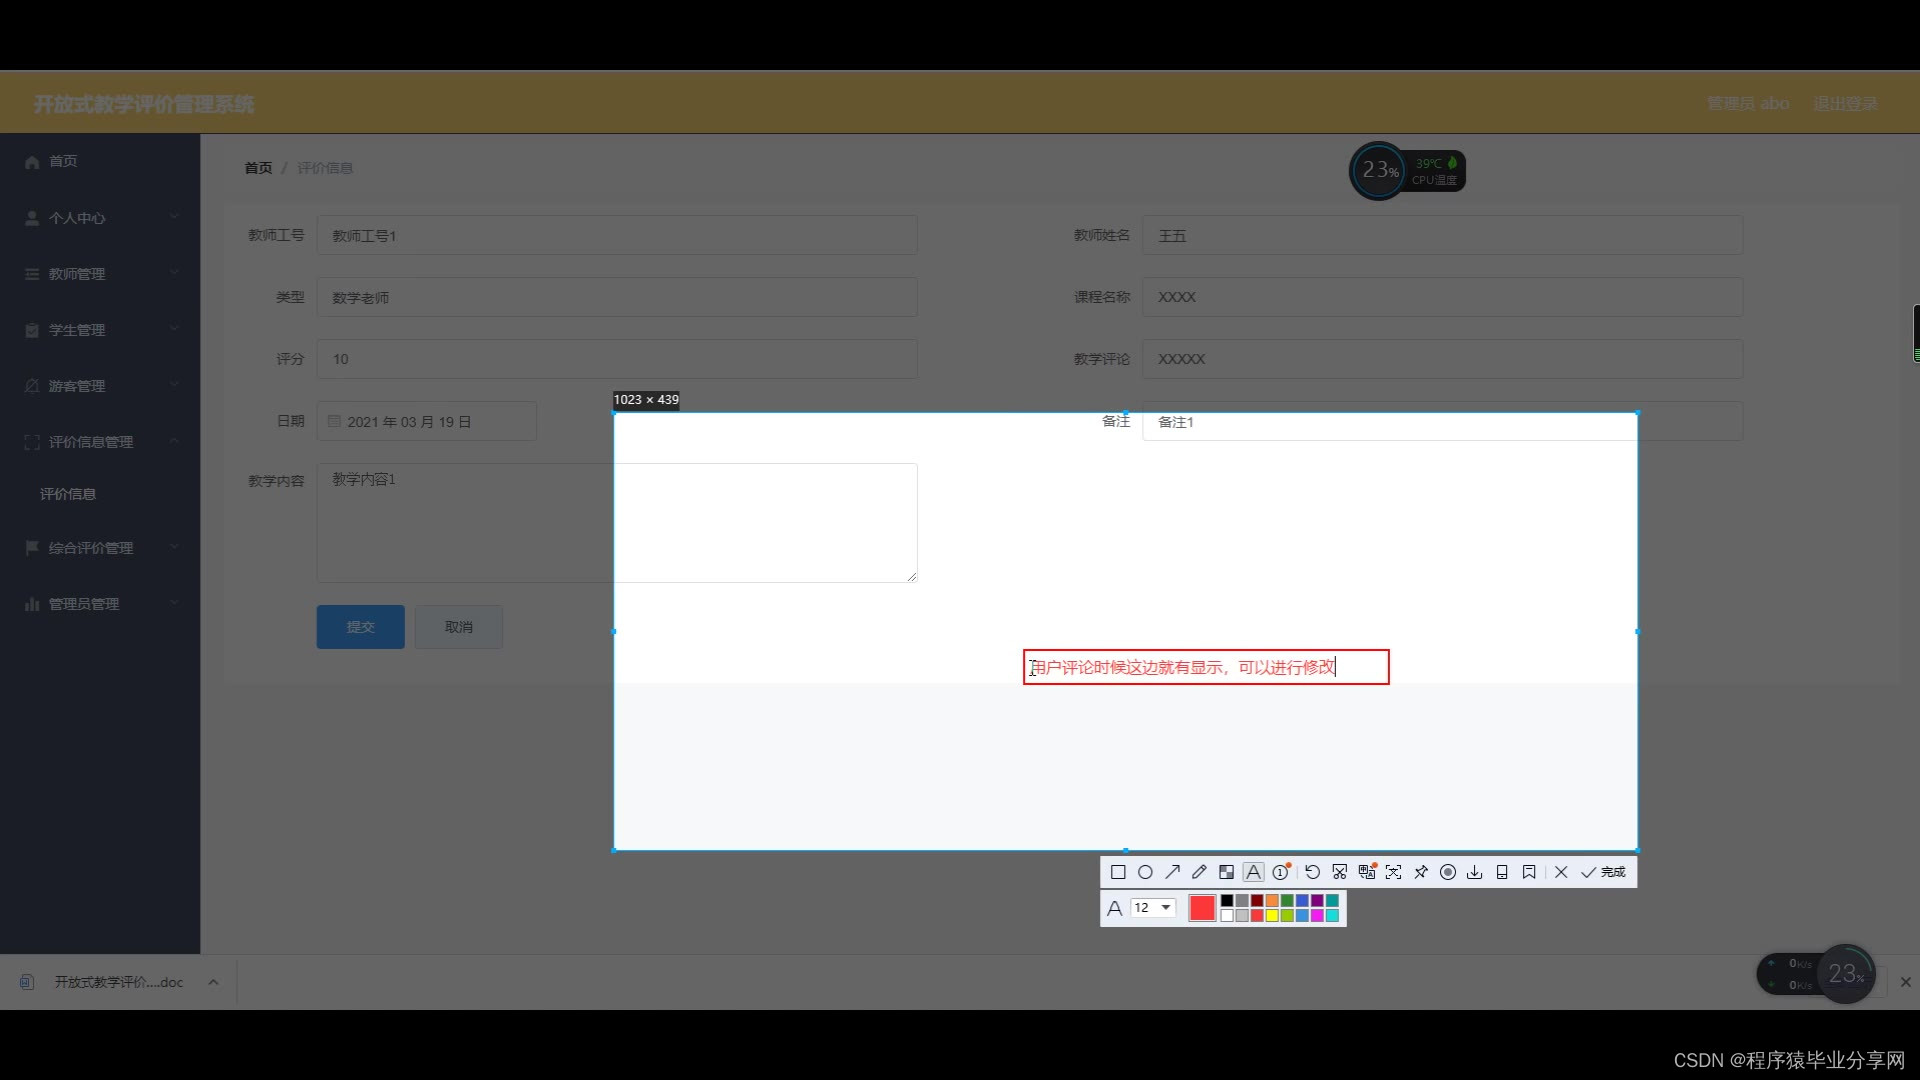Screen dimensions: 1920x1080
Task: Click the red annotation text box
Action: [x=1206, y=667]
